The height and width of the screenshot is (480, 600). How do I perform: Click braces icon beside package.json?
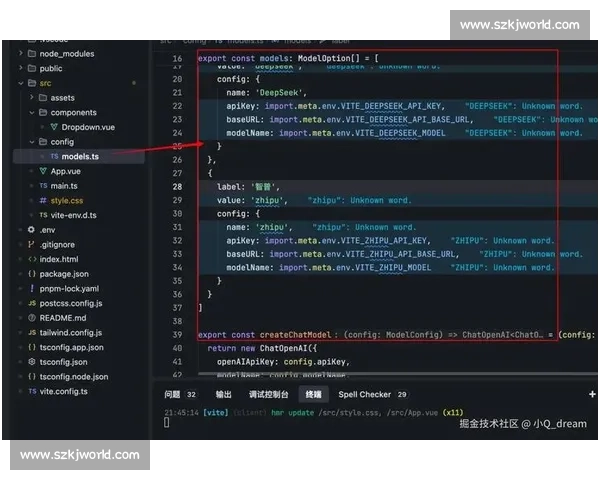[32, 274]
